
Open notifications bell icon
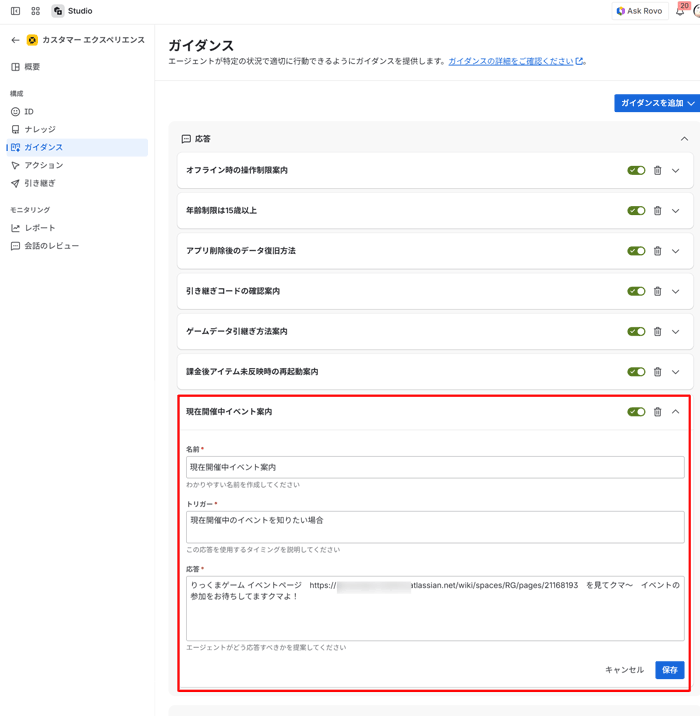[x=680, y=11]
